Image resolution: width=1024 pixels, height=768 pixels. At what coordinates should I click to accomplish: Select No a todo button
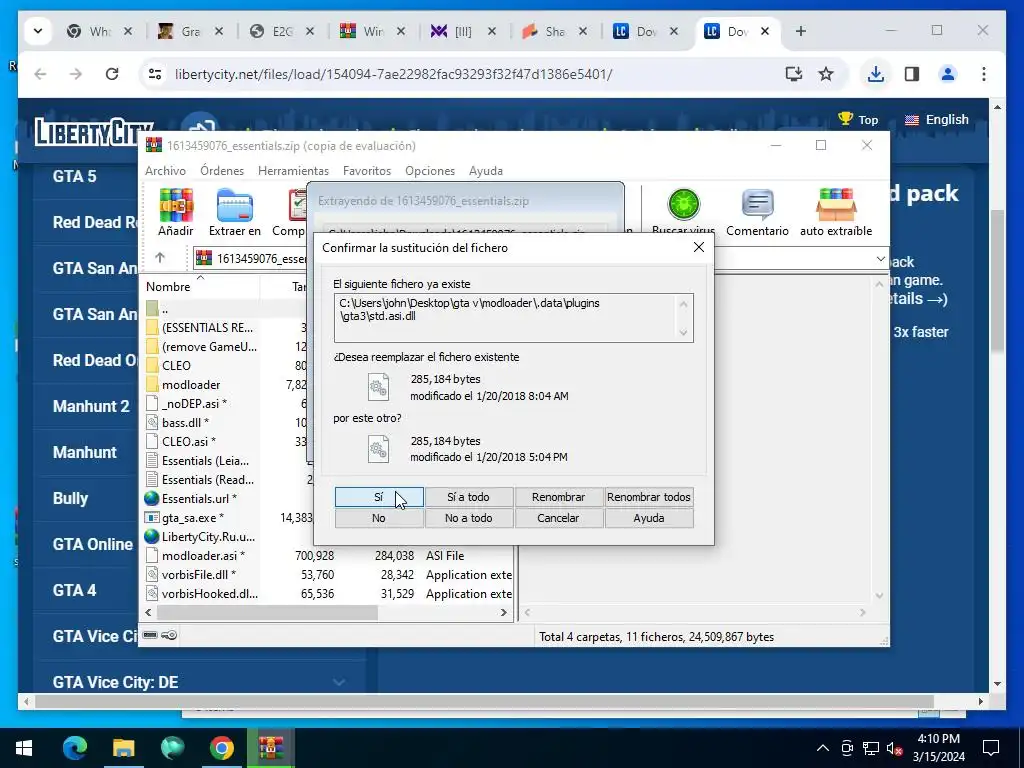pyautogui.click(x=468, y=518)
